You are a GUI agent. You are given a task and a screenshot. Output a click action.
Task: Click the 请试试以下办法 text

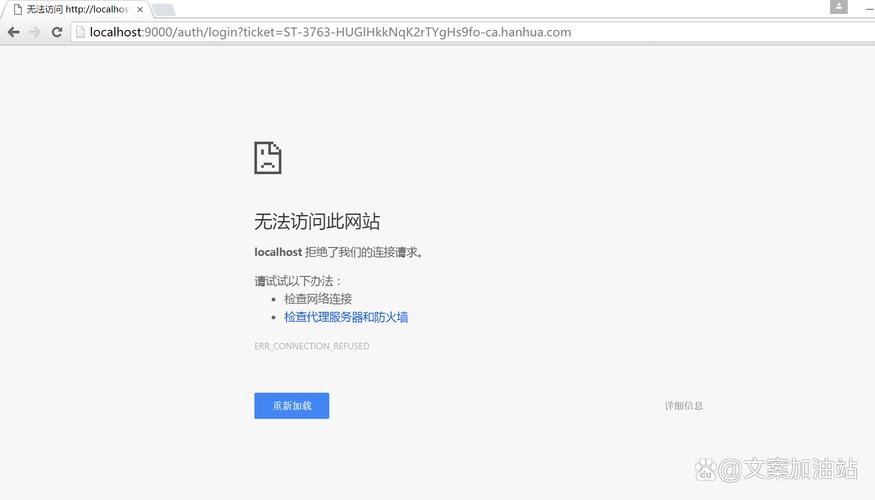[x=298, y=281]
